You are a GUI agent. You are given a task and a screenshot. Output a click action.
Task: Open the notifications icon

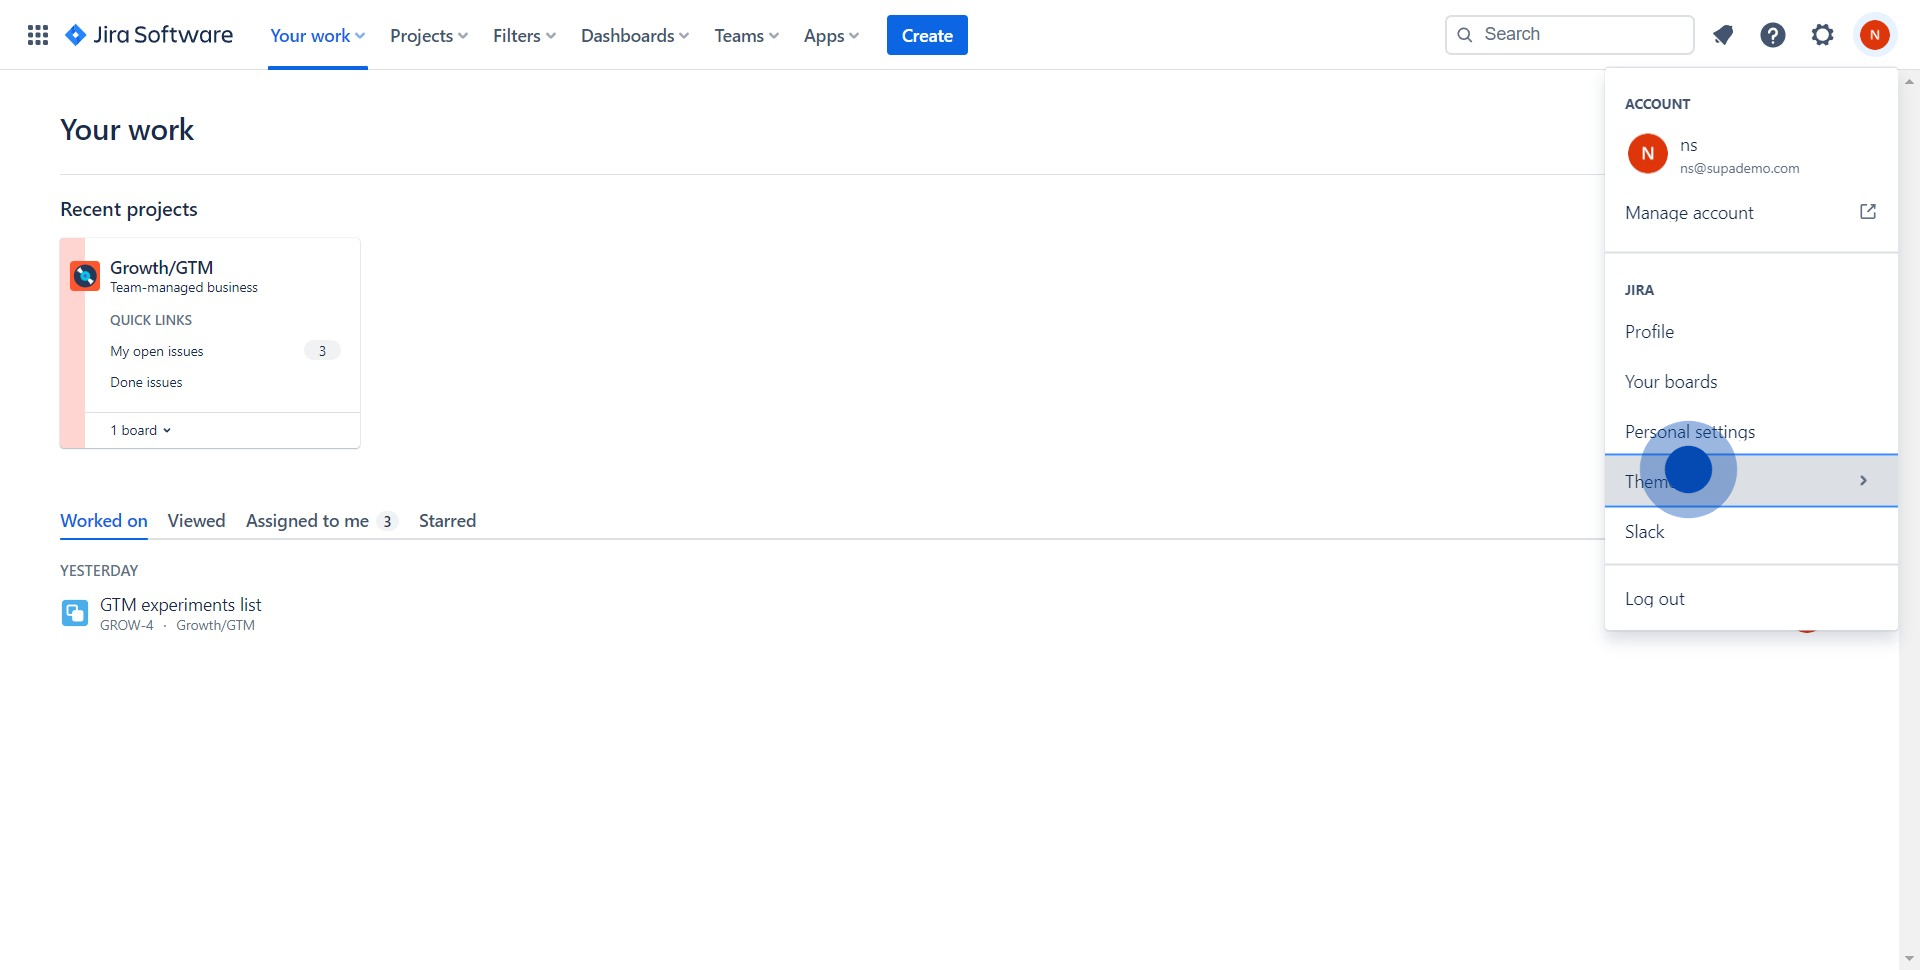[x=1723, y=35]
